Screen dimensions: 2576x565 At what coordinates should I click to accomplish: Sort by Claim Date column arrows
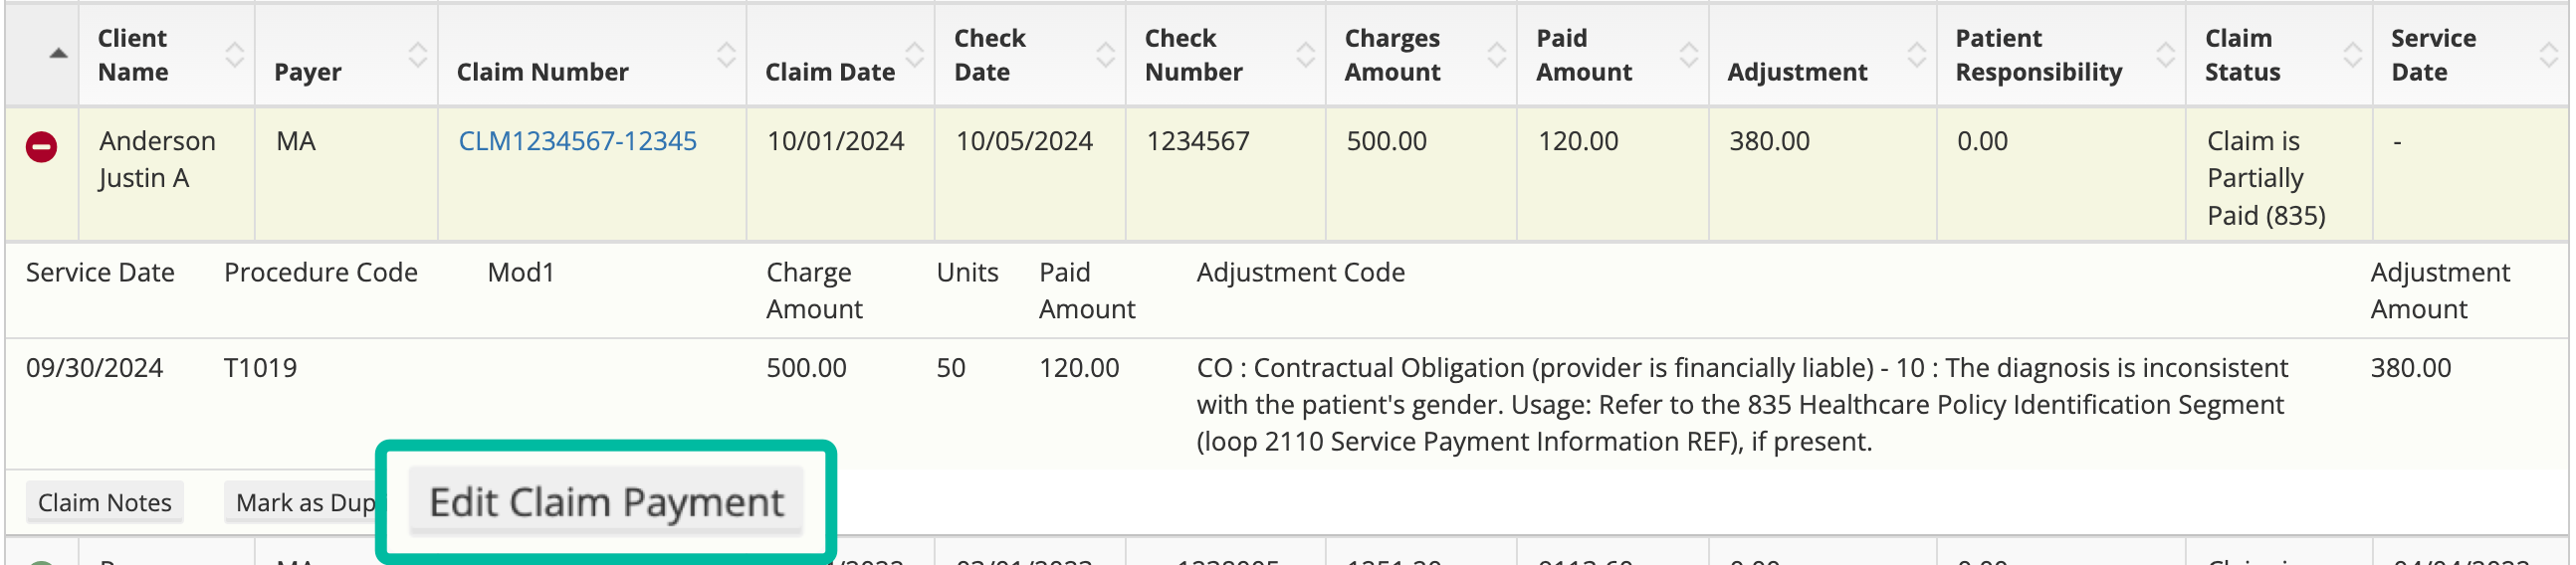[x=915, y=55]
